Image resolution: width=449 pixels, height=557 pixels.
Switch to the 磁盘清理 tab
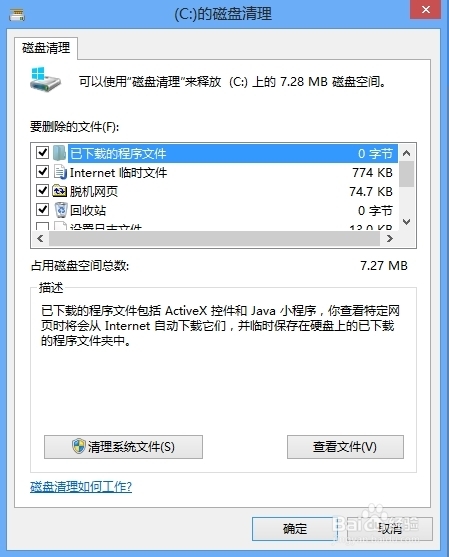(46, 48)
